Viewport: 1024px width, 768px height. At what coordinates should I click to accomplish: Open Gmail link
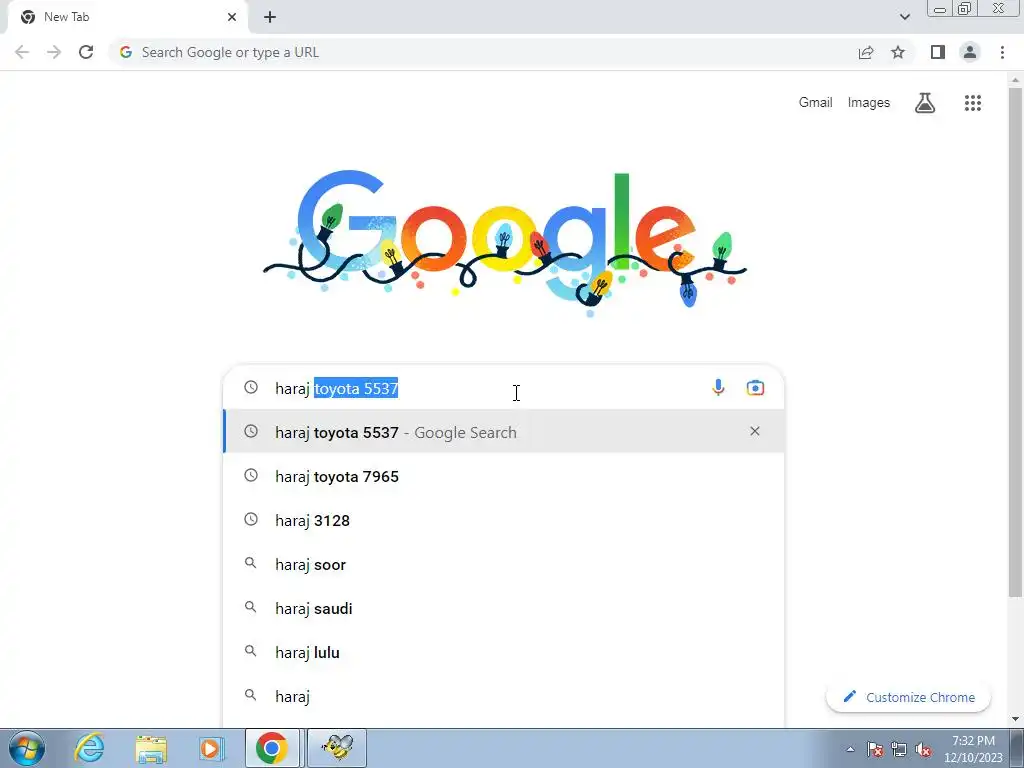(815, 103)
